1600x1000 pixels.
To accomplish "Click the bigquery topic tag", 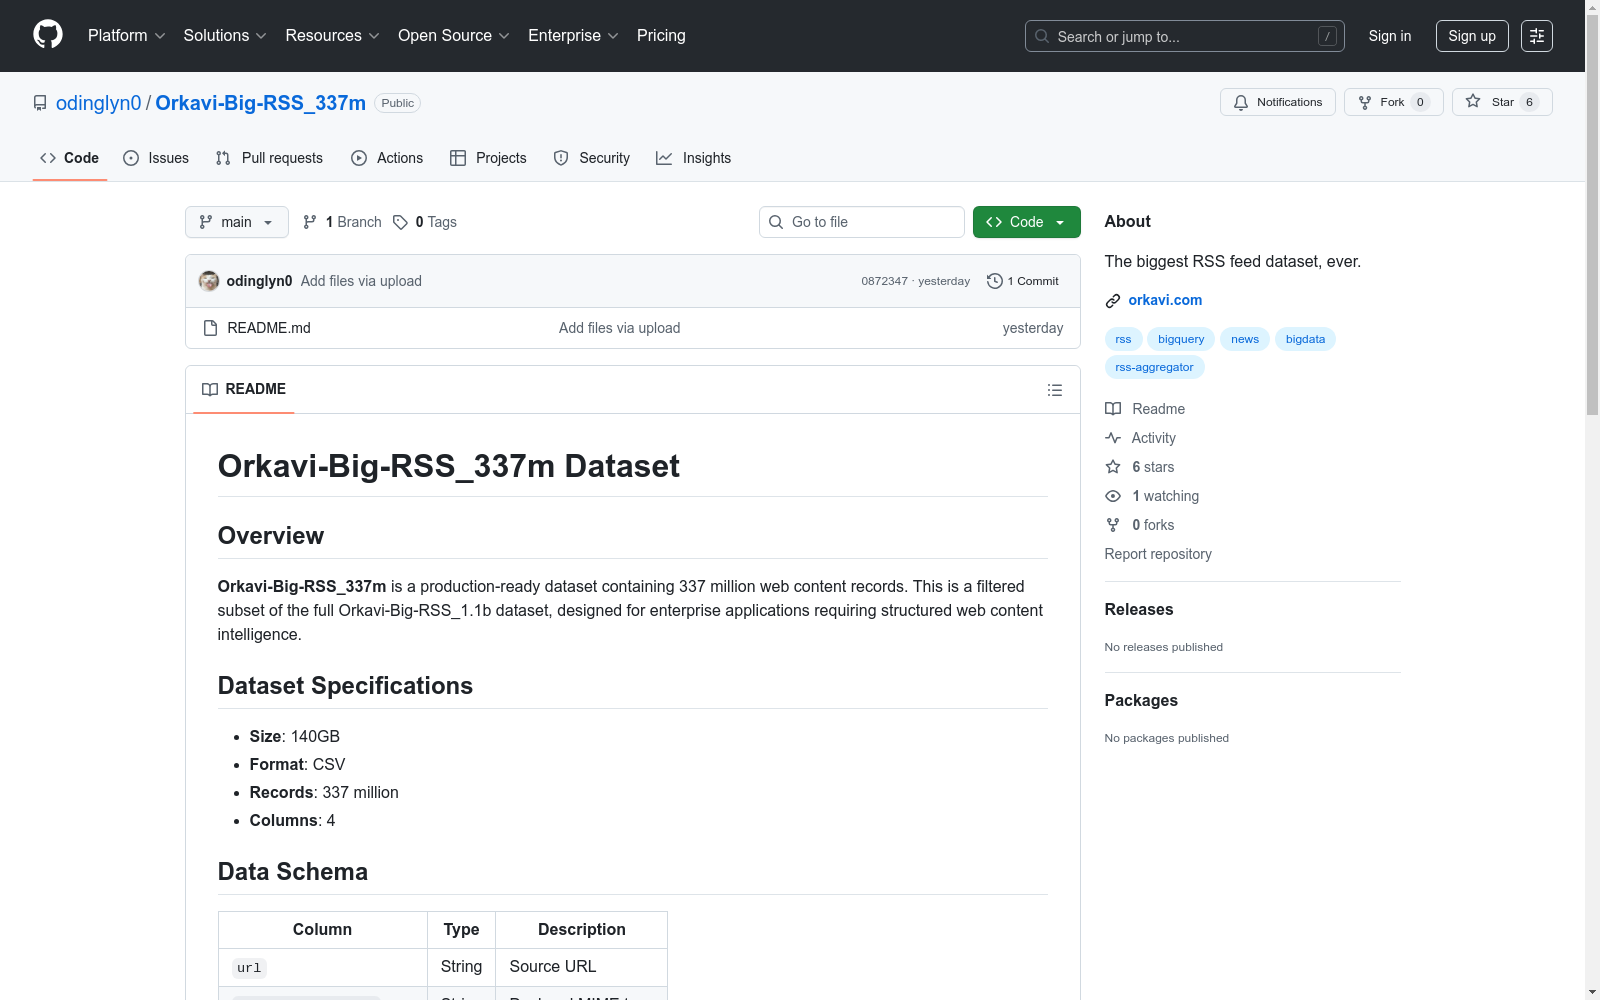I will [1181, 339].
